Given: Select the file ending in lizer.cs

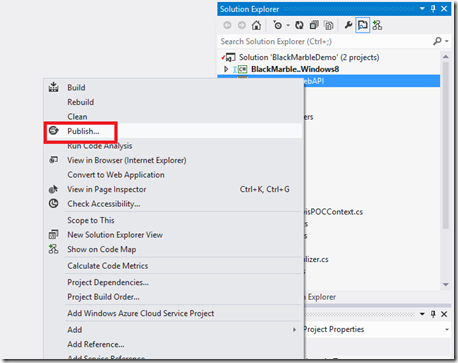Looking at the screenshot, I should coord(316,260).
